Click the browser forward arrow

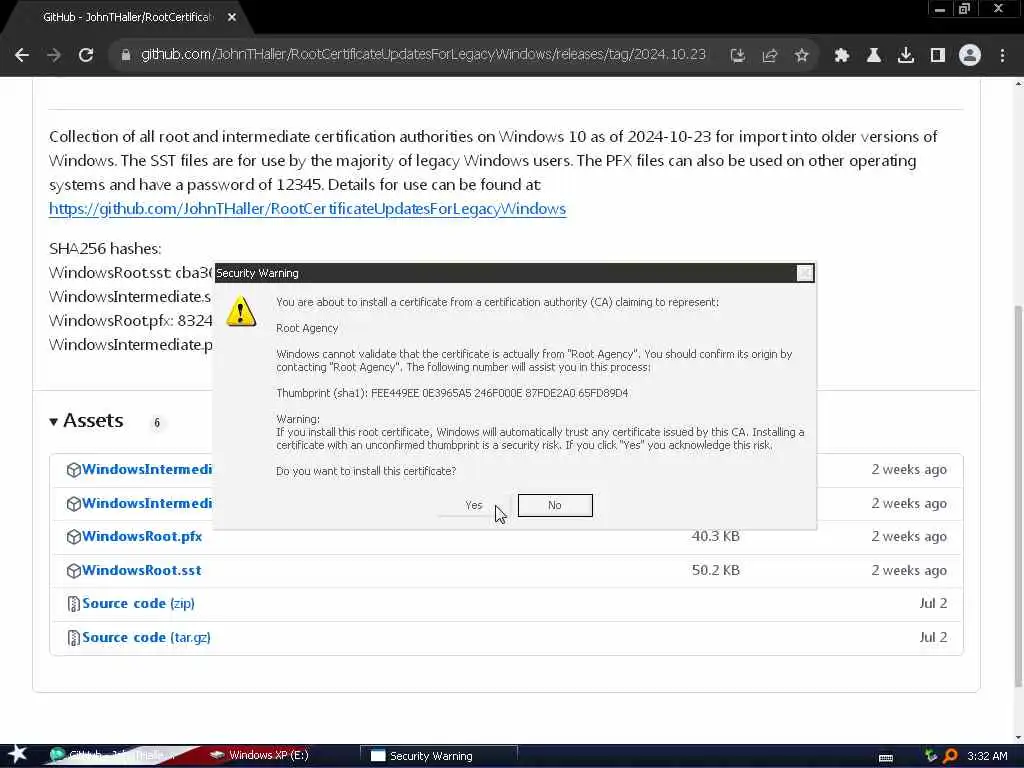(54, 55)
